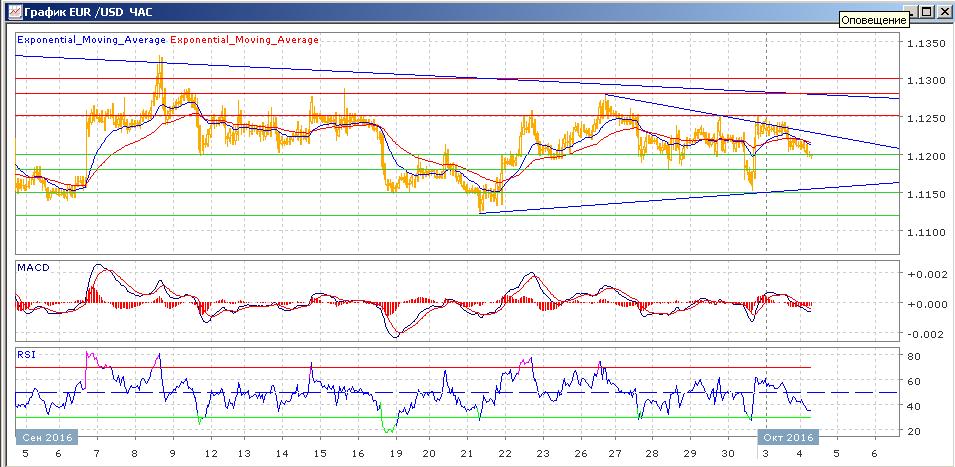This screenshot has width=955, height=467.
Task: Click the 60 RSI axis value
Action: click(914, 381)
